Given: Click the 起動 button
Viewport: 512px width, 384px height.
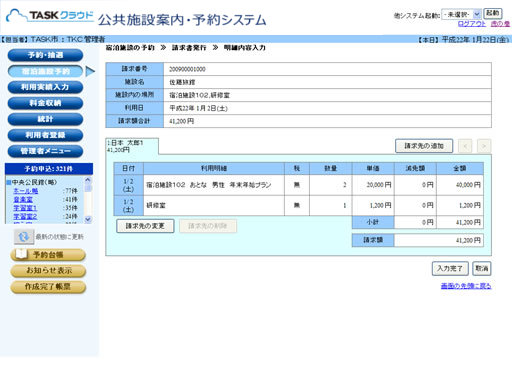Looking at the screenshot, I should coord(493,13).
